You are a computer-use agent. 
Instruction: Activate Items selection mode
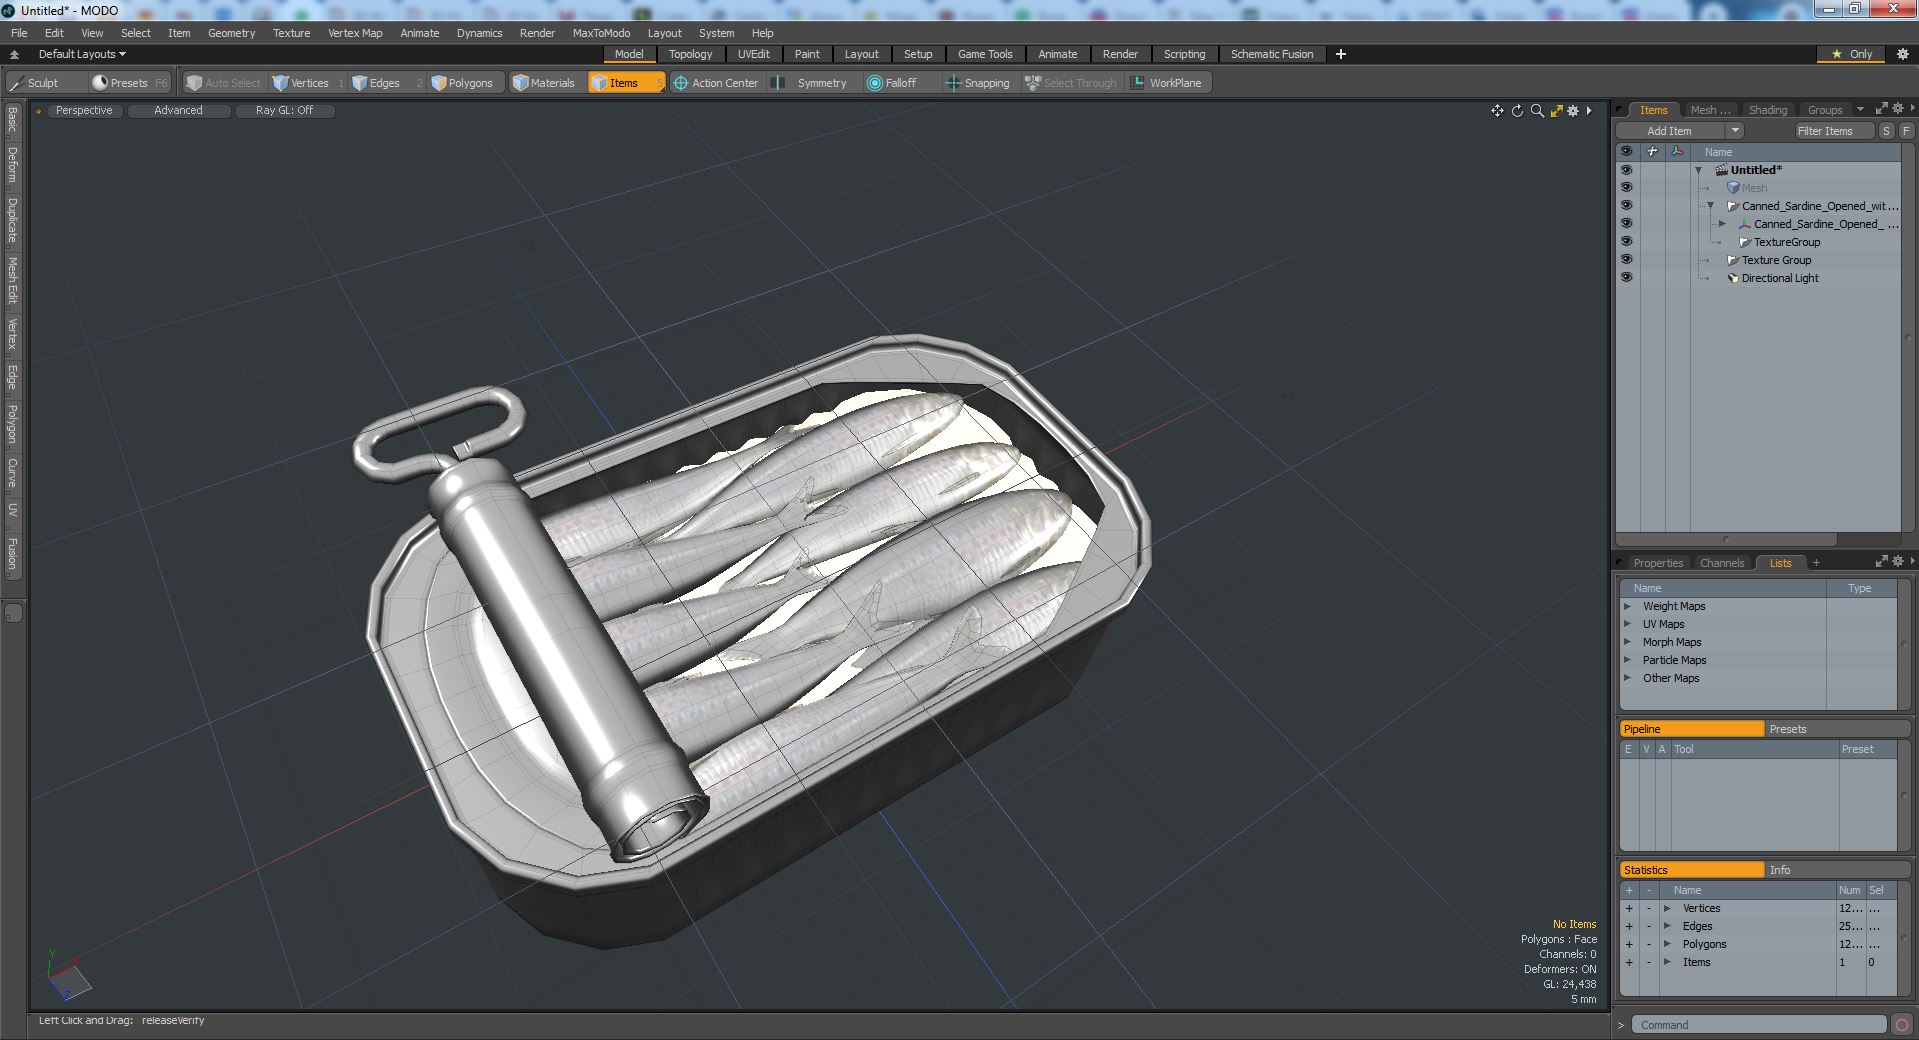625,83
